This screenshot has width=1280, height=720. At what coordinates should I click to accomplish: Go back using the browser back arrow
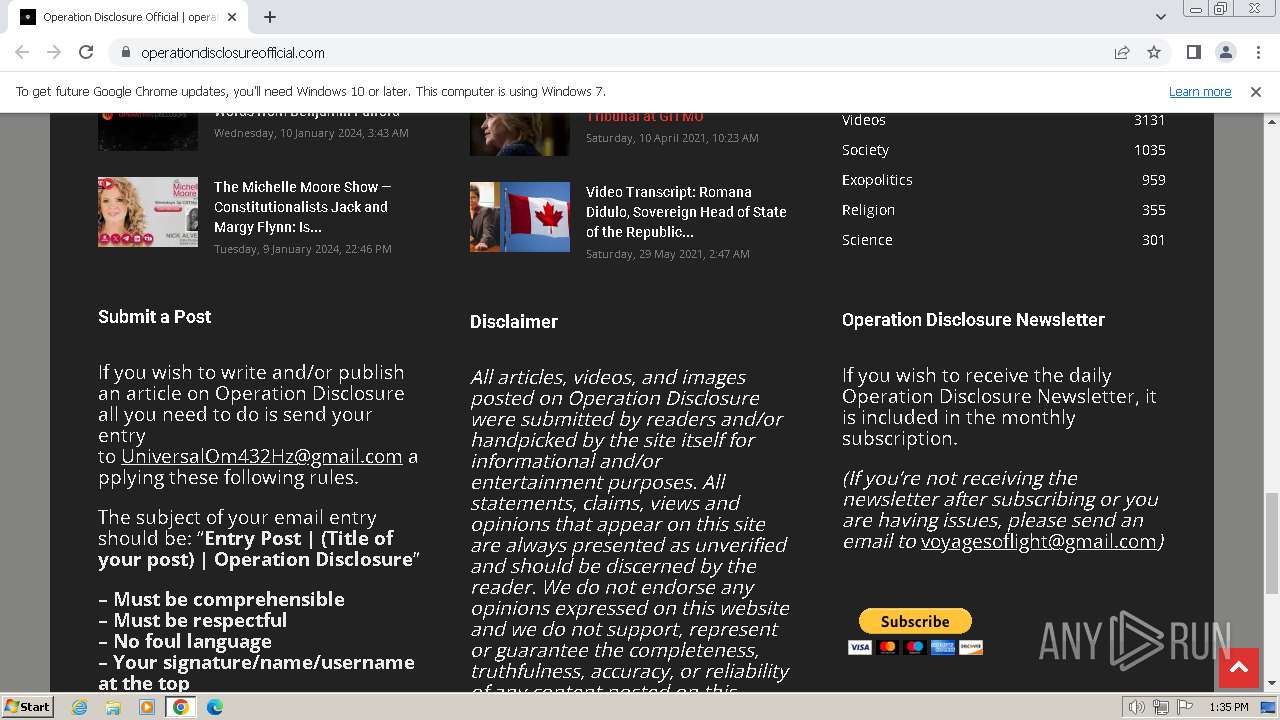tap(22, 52)
